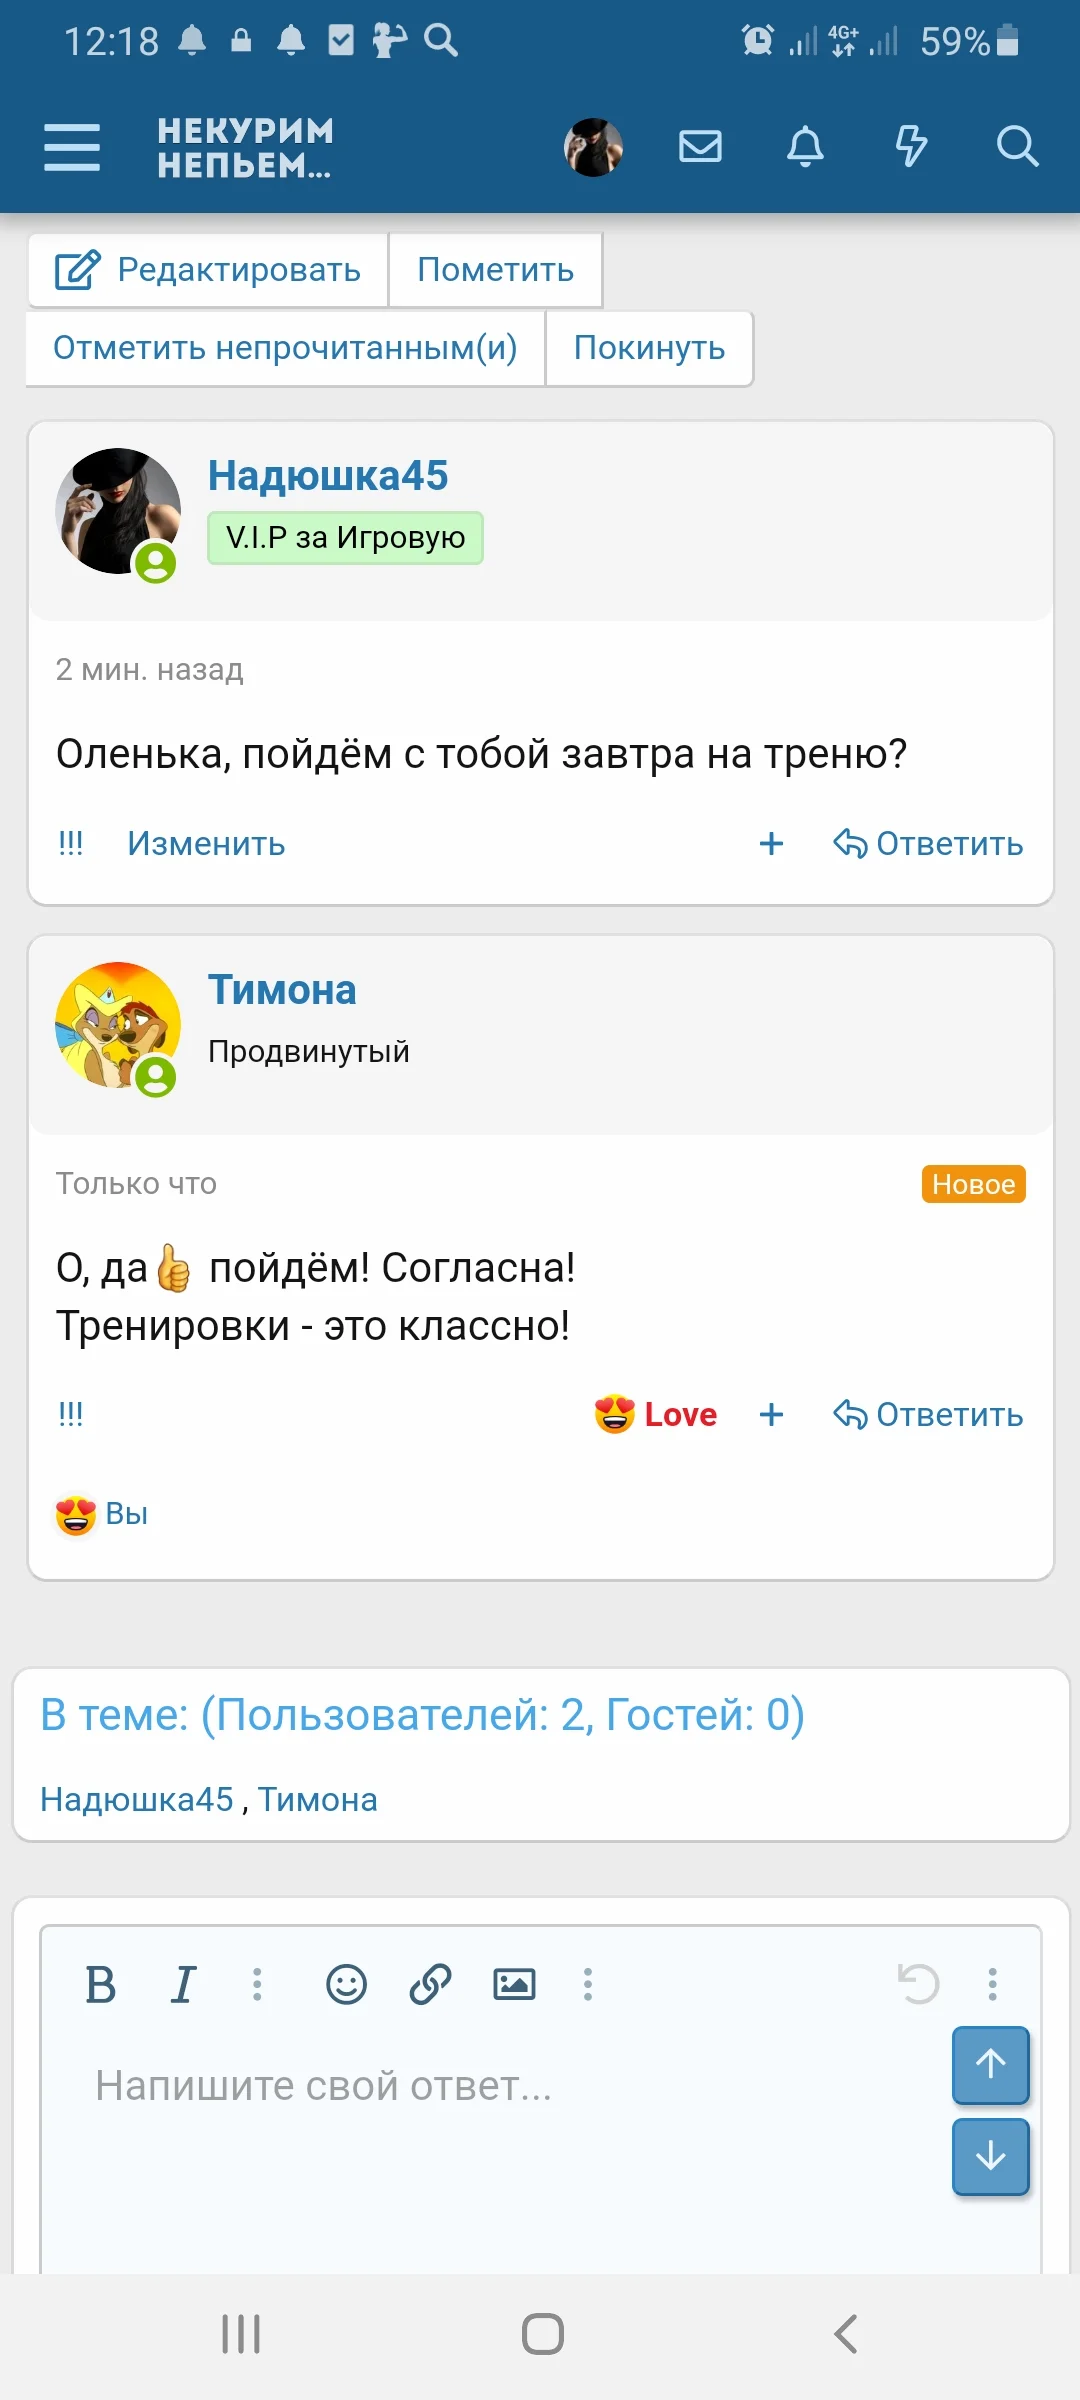Open notifications bell in forum header

coord(805,147)
